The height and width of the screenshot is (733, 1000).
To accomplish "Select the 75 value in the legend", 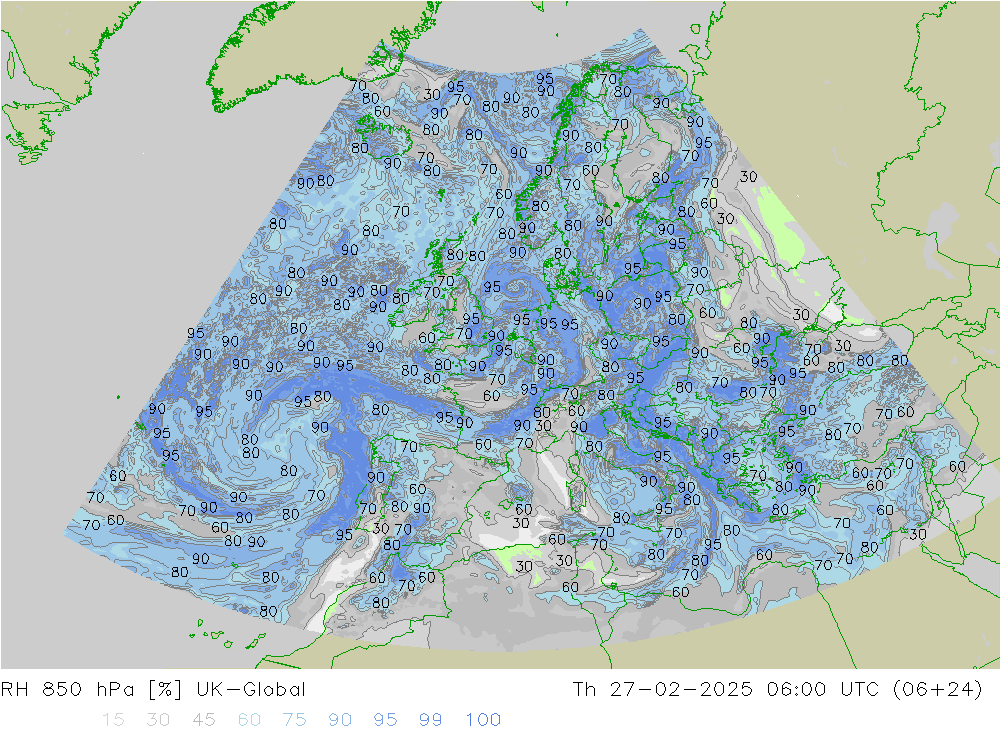I will tap(295, 720).
